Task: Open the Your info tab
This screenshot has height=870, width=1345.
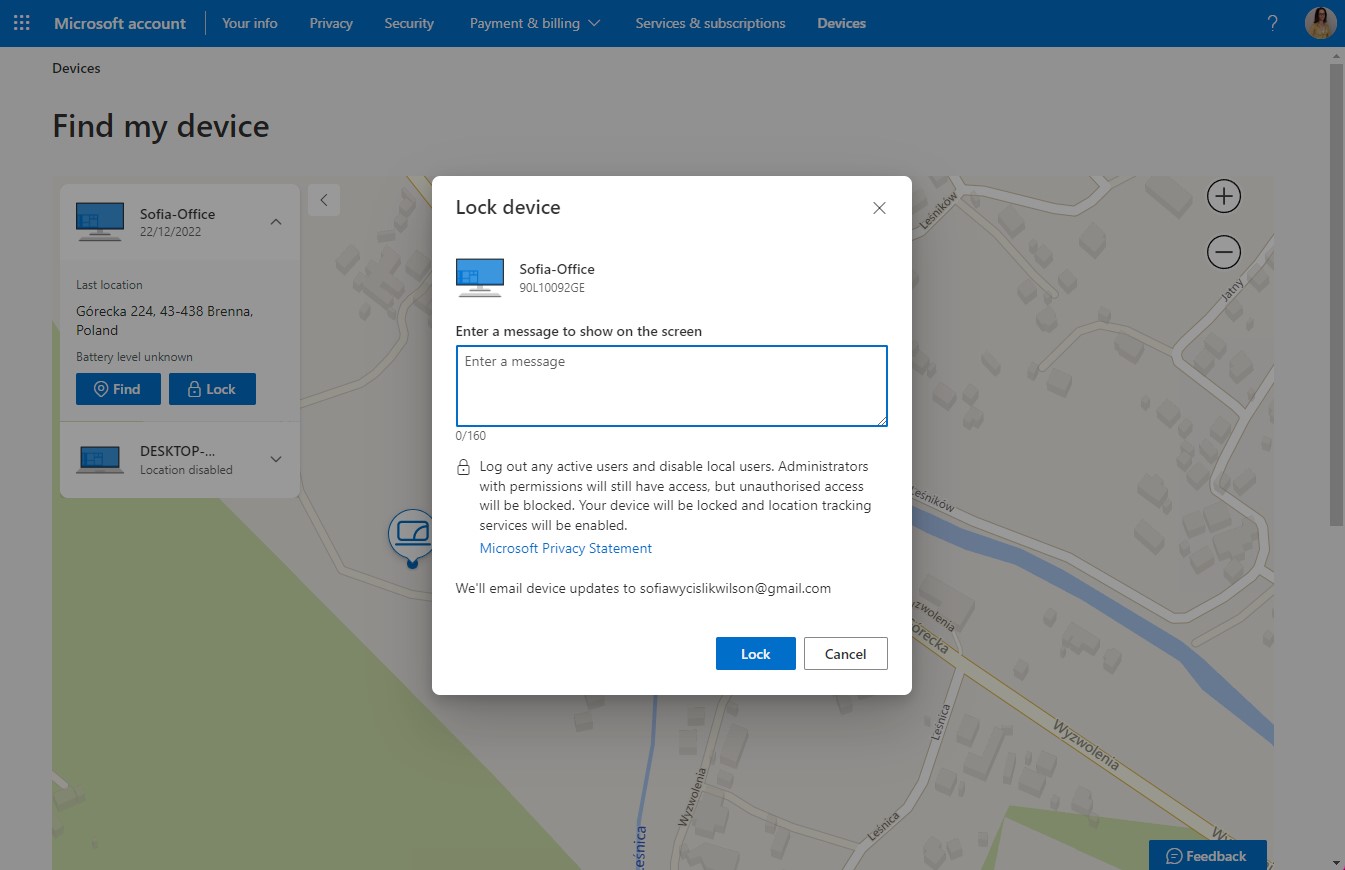Action: click(250, 23)
